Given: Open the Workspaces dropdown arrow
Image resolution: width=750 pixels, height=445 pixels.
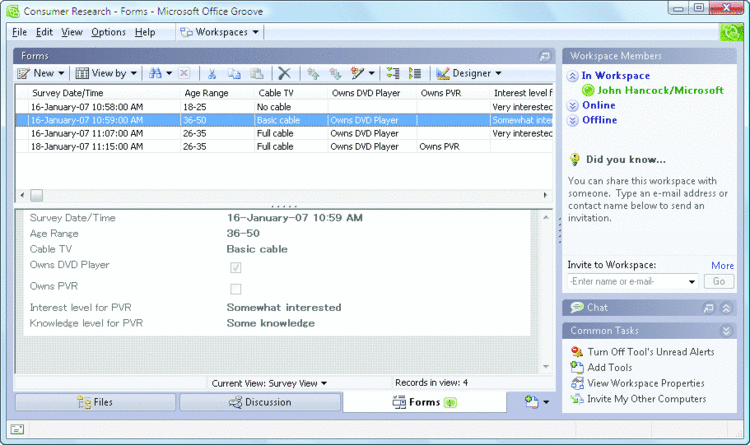Looking at the screenshot, I should click(255, 32).
